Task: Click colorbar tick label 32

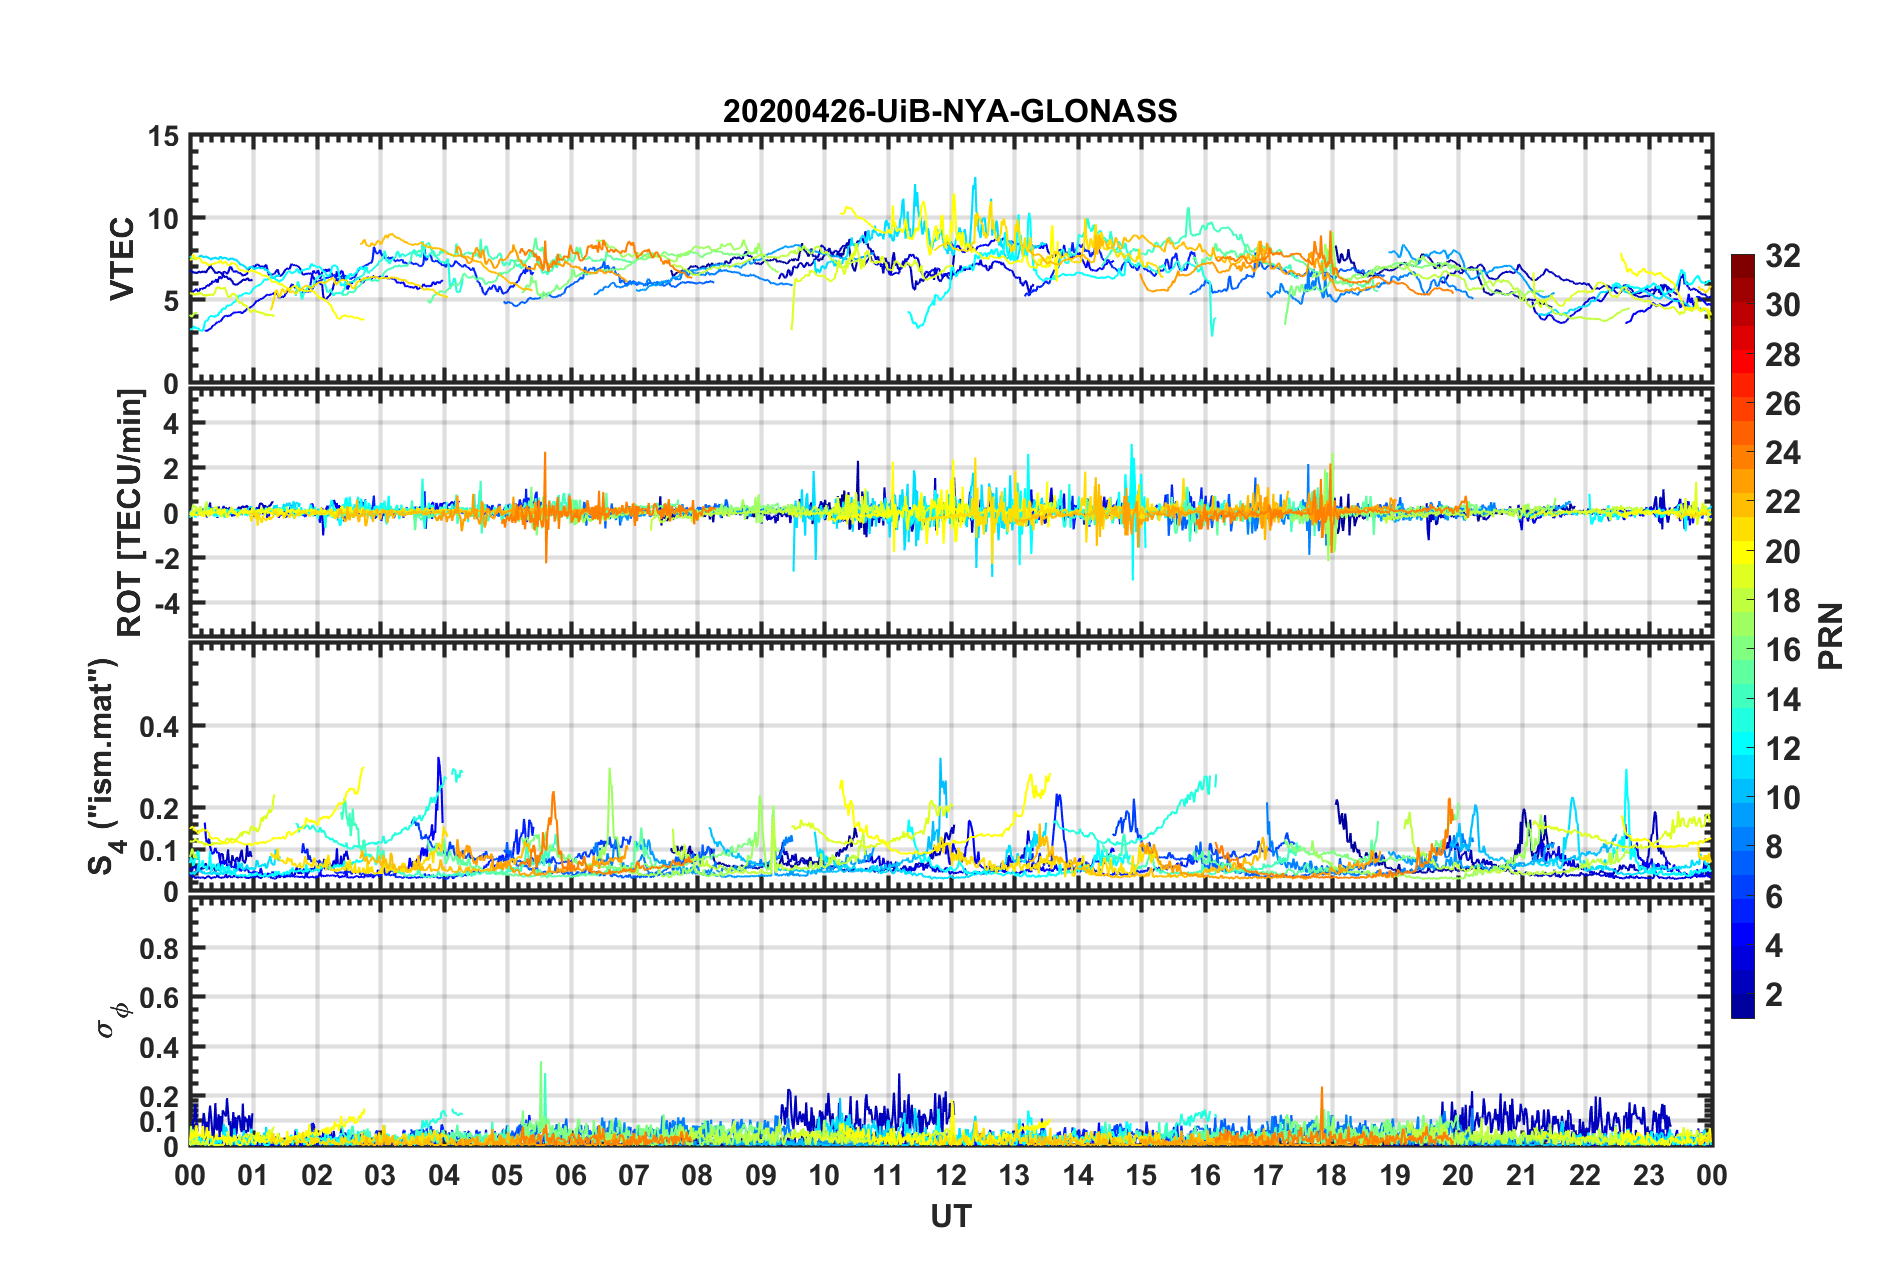Action: (x=1783, y=256)
